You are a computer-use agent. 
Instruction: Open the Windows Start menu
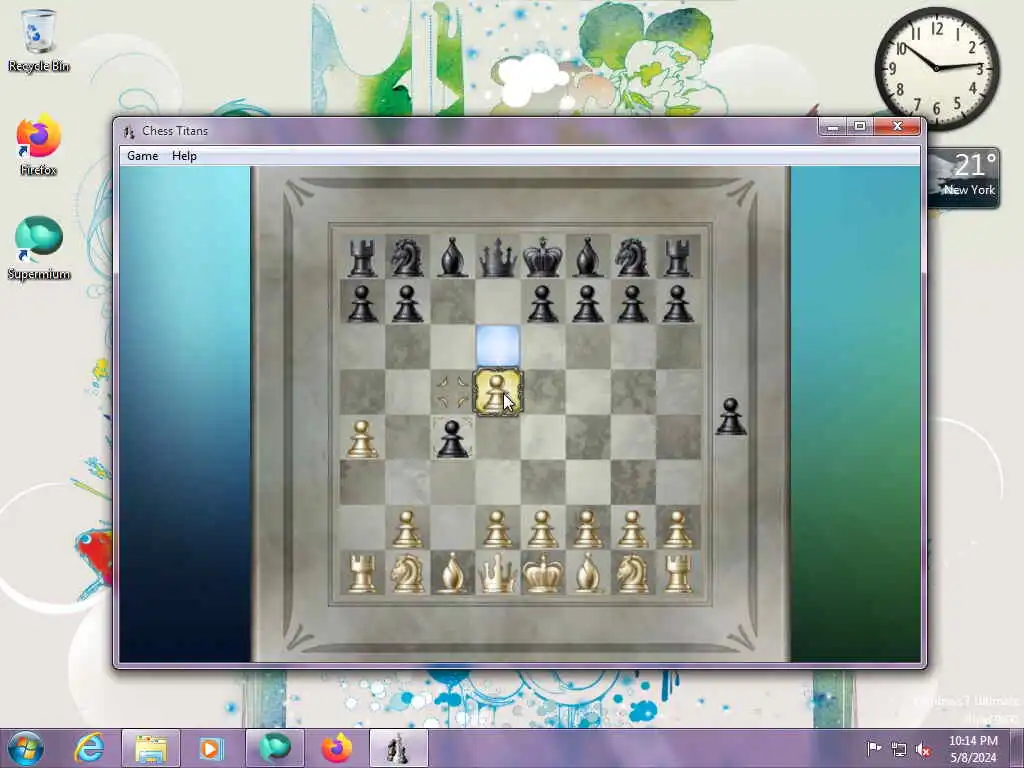[25, 748]
